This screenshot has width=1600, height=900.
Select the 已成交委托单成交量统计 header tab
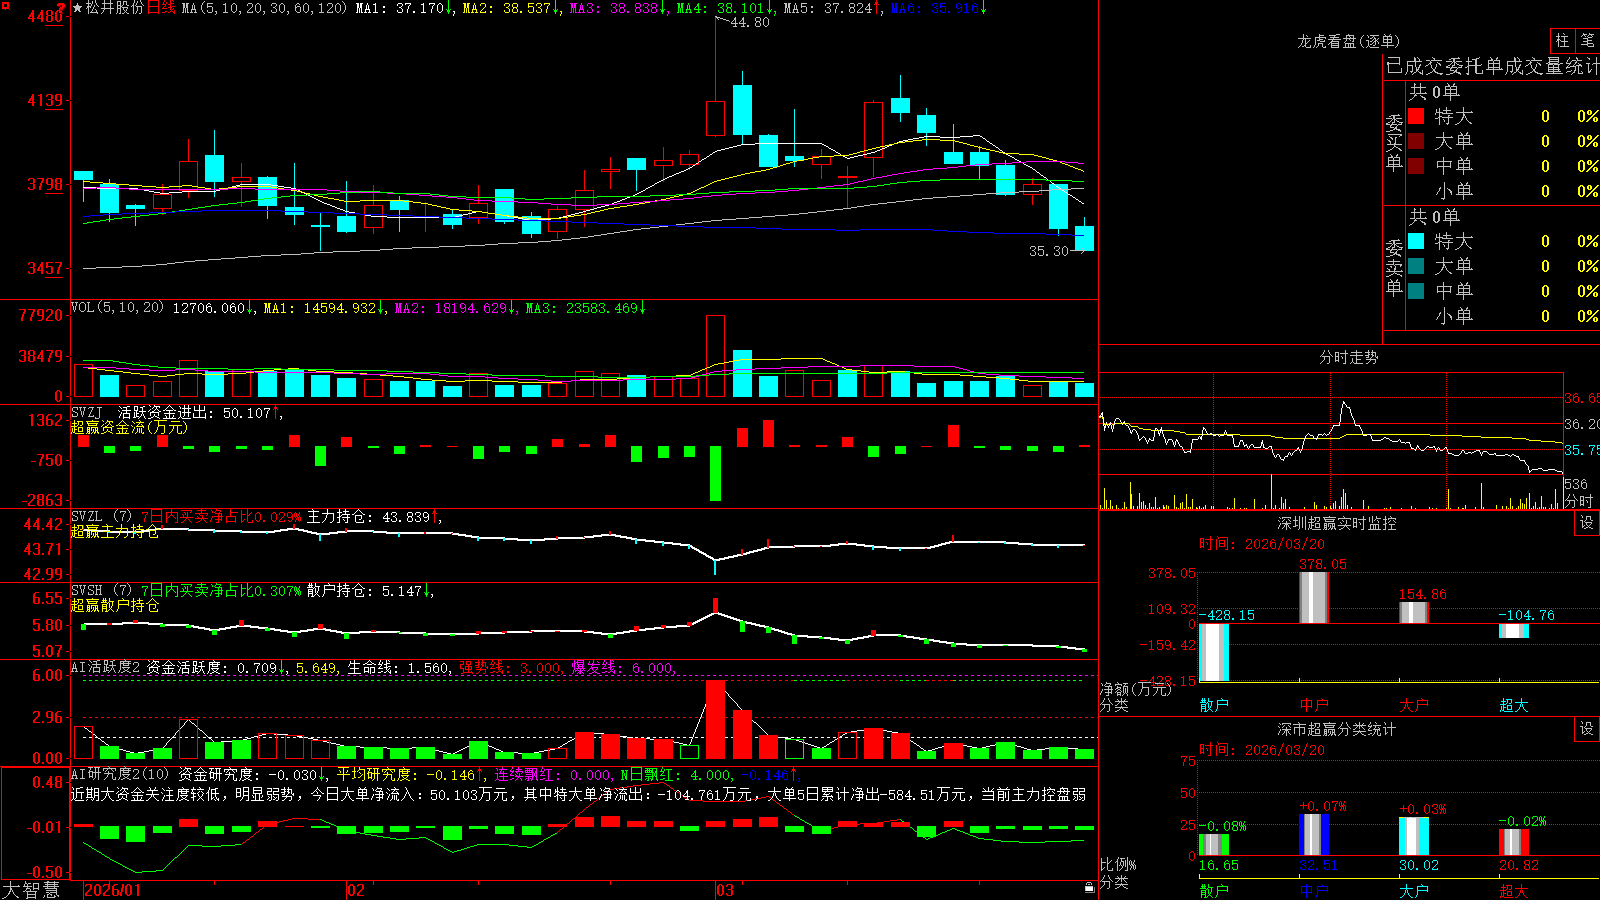click(x=1492, y=66)
